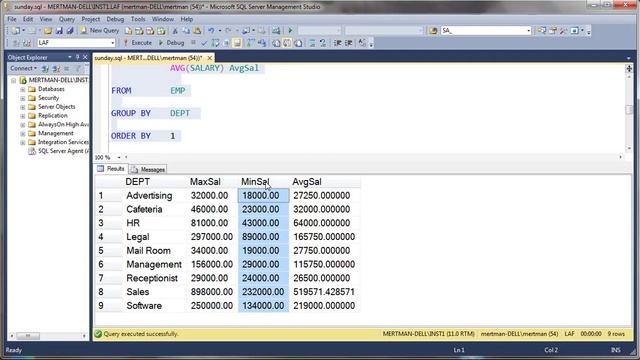Open the Window menu
Screen dimensions: 640x360
(x=162, y=19)
